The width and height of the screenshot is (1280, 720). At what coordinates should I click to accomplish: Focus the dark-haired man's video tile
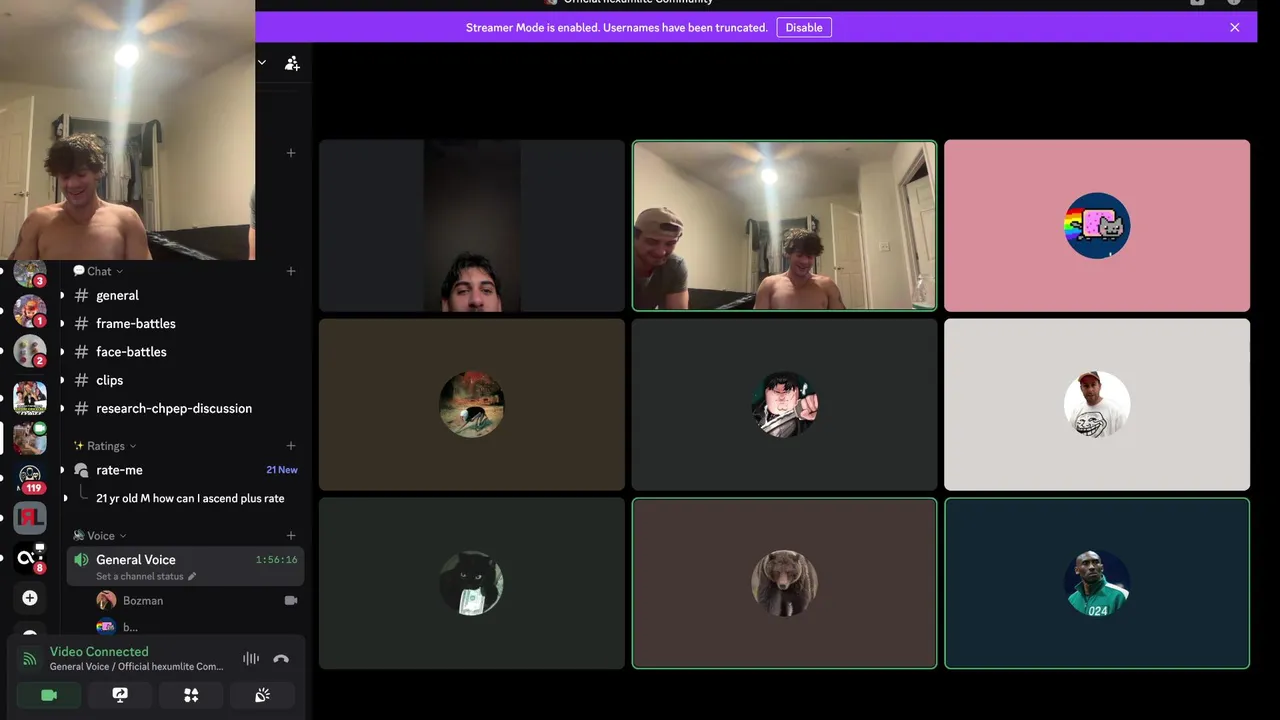point(472,225)
